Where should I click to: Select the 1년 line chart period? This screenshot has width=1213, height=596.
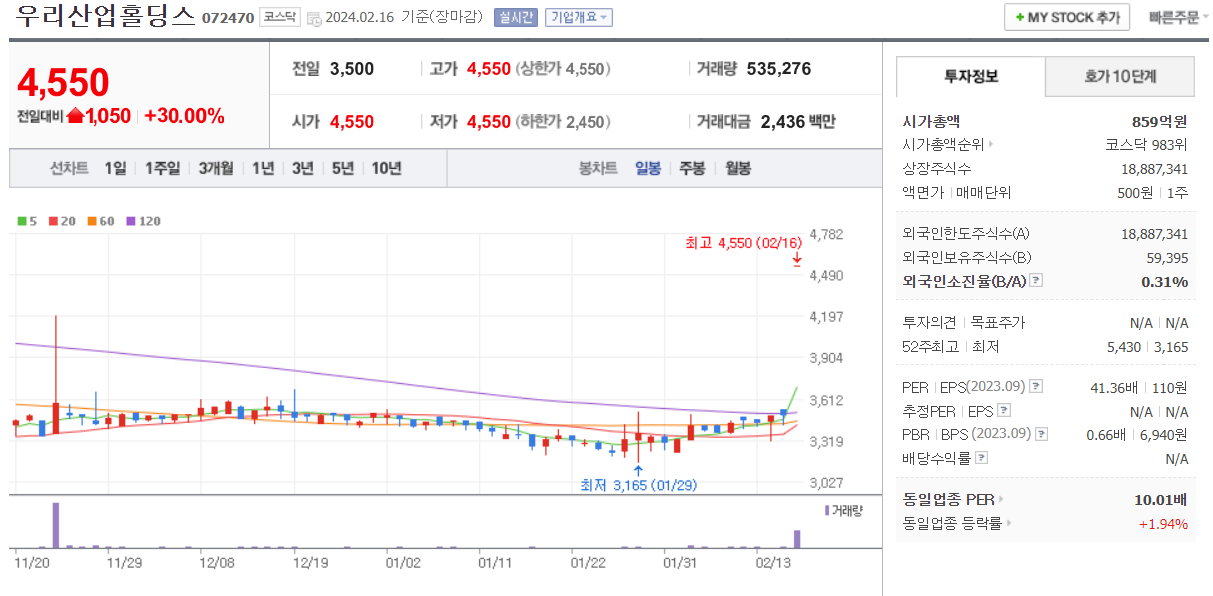click(x=263, y=168)
